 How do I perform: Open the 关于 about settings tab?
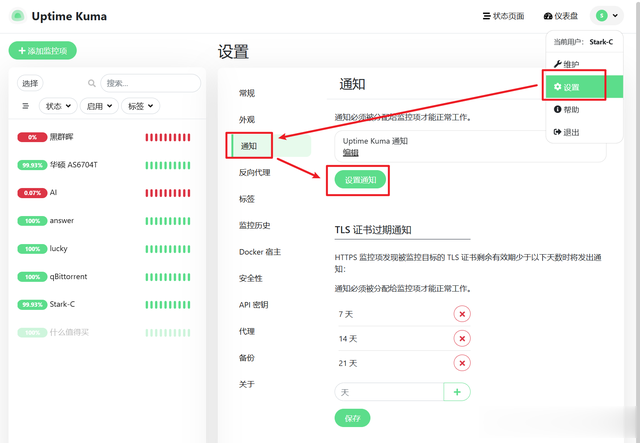[x=247, y=384]
